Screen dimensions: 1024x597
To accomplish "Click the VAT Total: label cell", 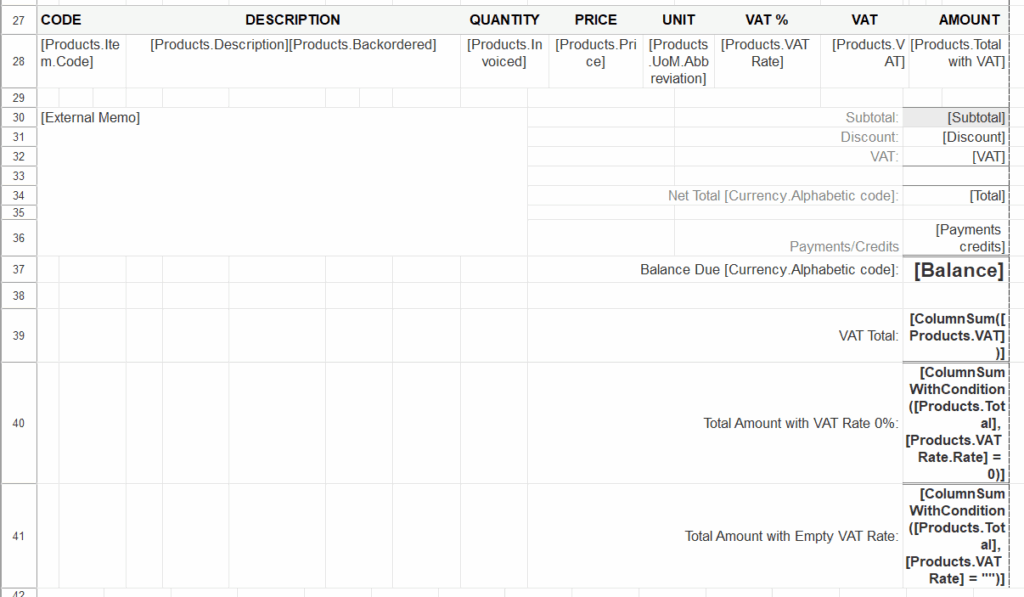I will (x=715, y=336).
